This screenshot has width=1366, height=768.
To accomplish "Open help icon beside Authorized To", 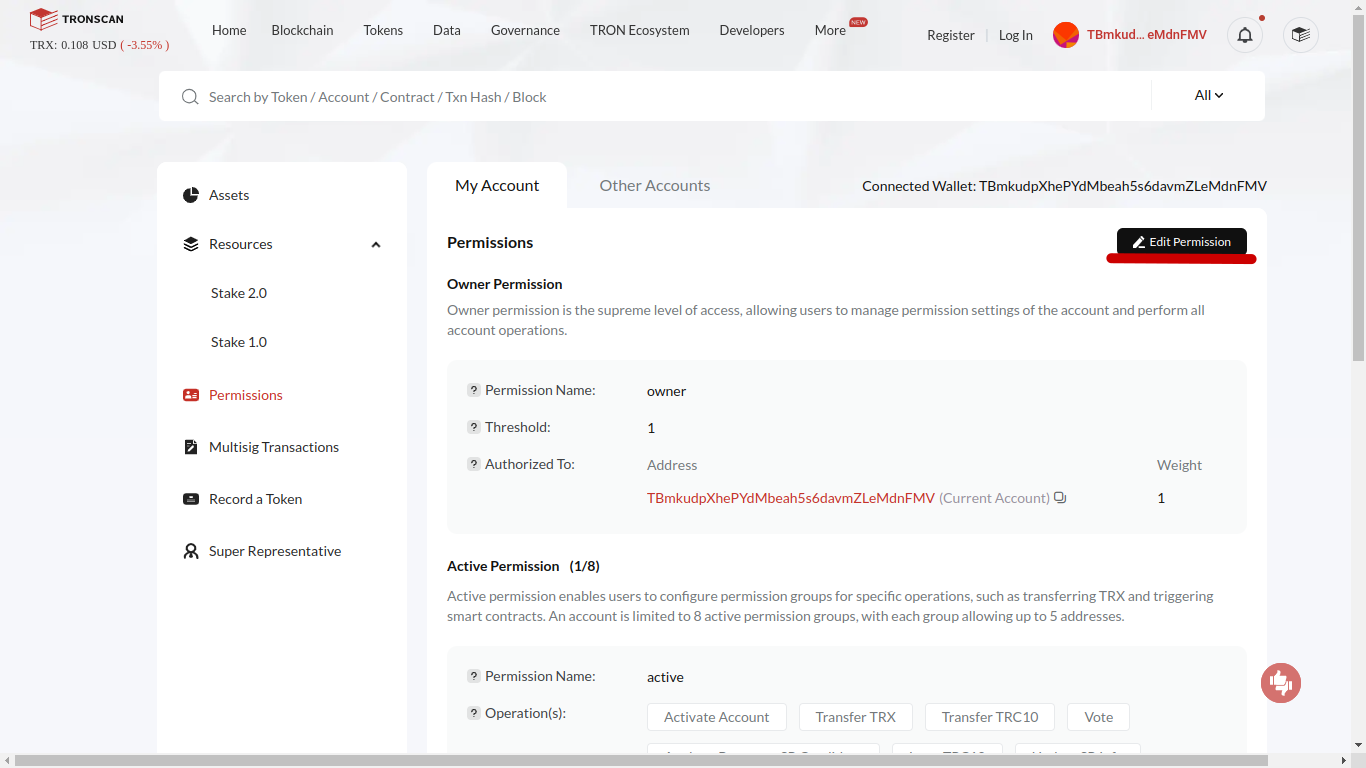I will click(x=474, y=464).
